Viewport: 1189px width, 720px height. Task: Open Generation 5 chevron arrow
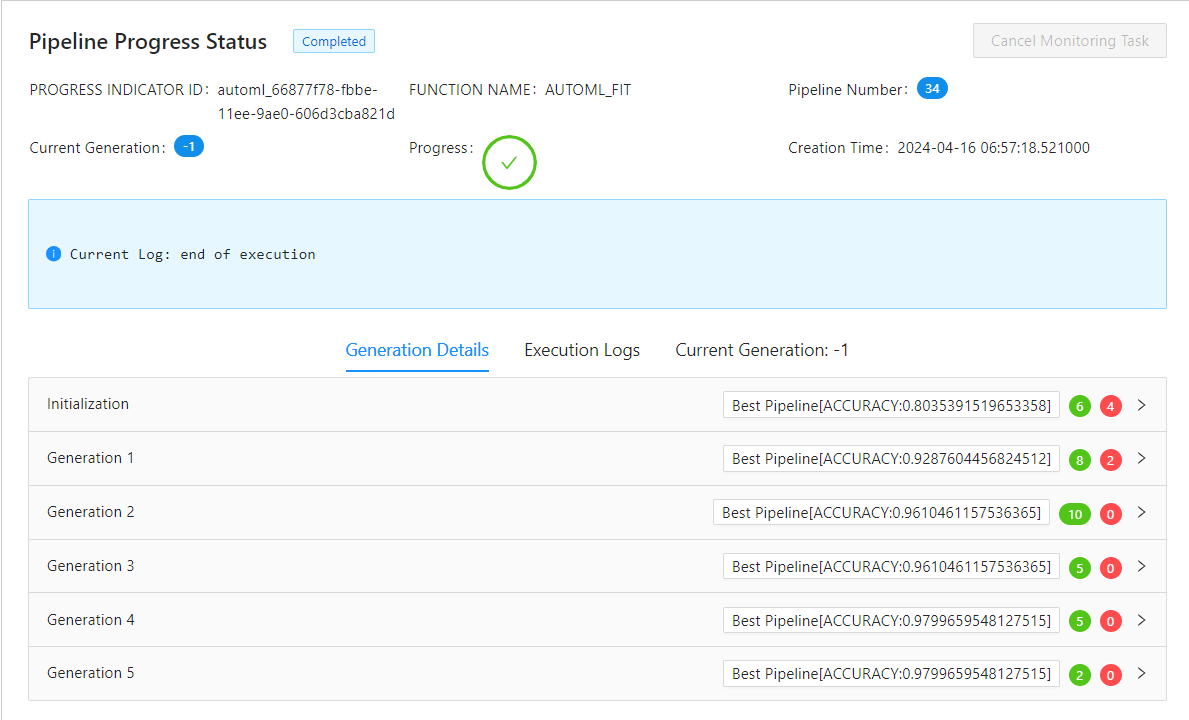(1141, 674)
